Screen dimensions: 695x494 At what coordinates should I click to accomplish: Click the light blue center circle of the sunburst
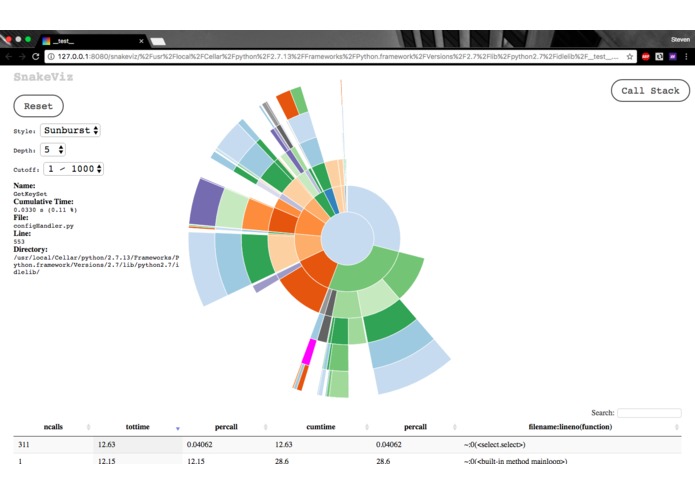[x=347, y=238]
